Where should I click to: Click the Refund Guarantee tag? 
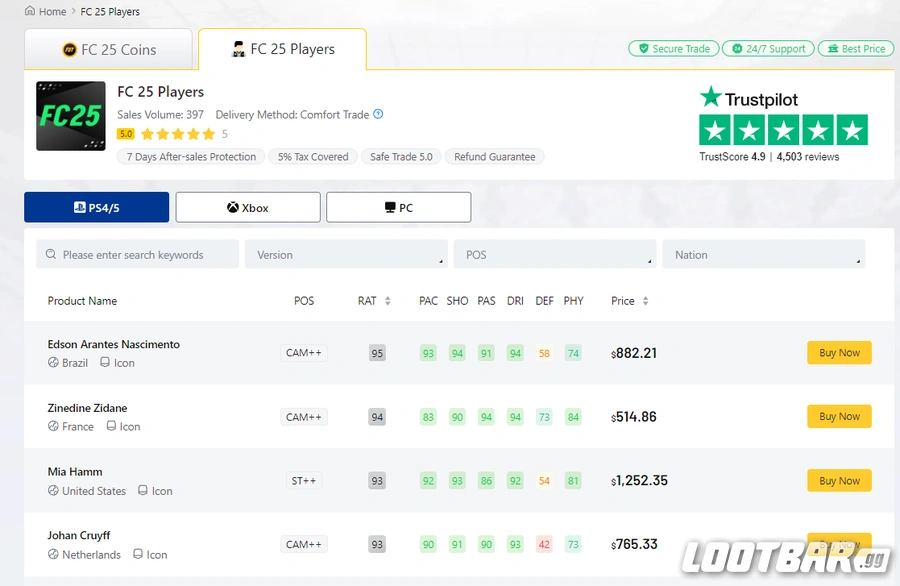(494, 157)
